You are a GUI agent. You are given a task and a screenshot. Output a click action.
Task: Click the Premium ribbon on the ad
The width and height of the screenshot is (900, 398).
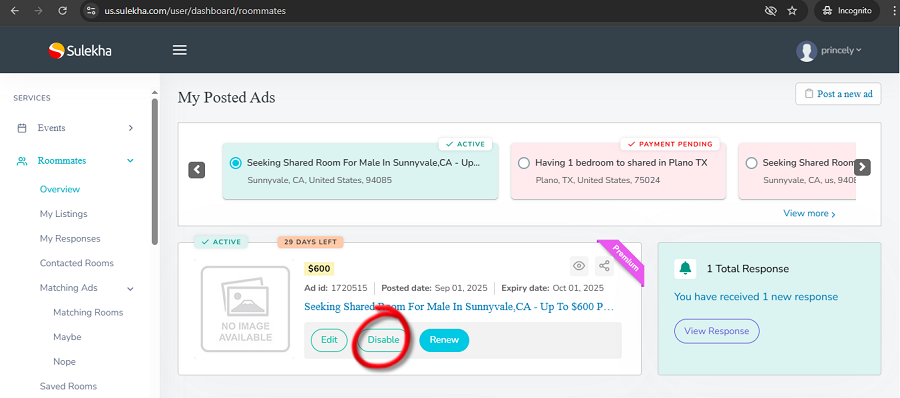click(x=623, y=260)
